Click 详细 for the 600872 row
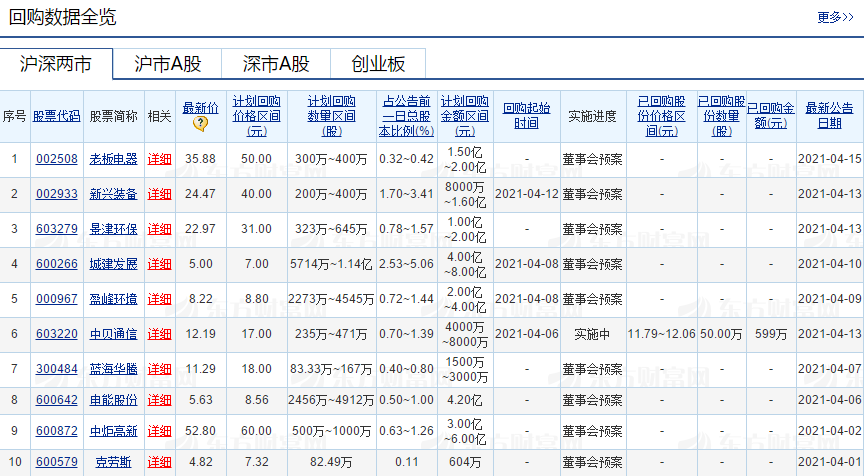The width and height of the screenshot is (866, 476). pos(160,431)
